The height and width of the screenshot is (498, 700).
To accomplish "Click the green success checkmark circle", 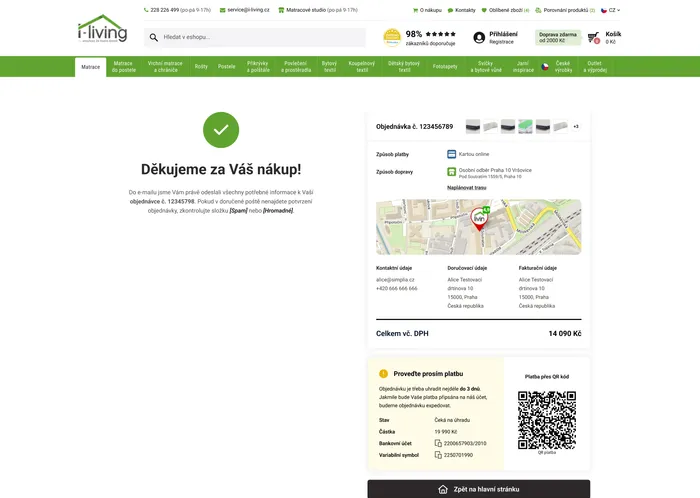I will click(221, 130).
